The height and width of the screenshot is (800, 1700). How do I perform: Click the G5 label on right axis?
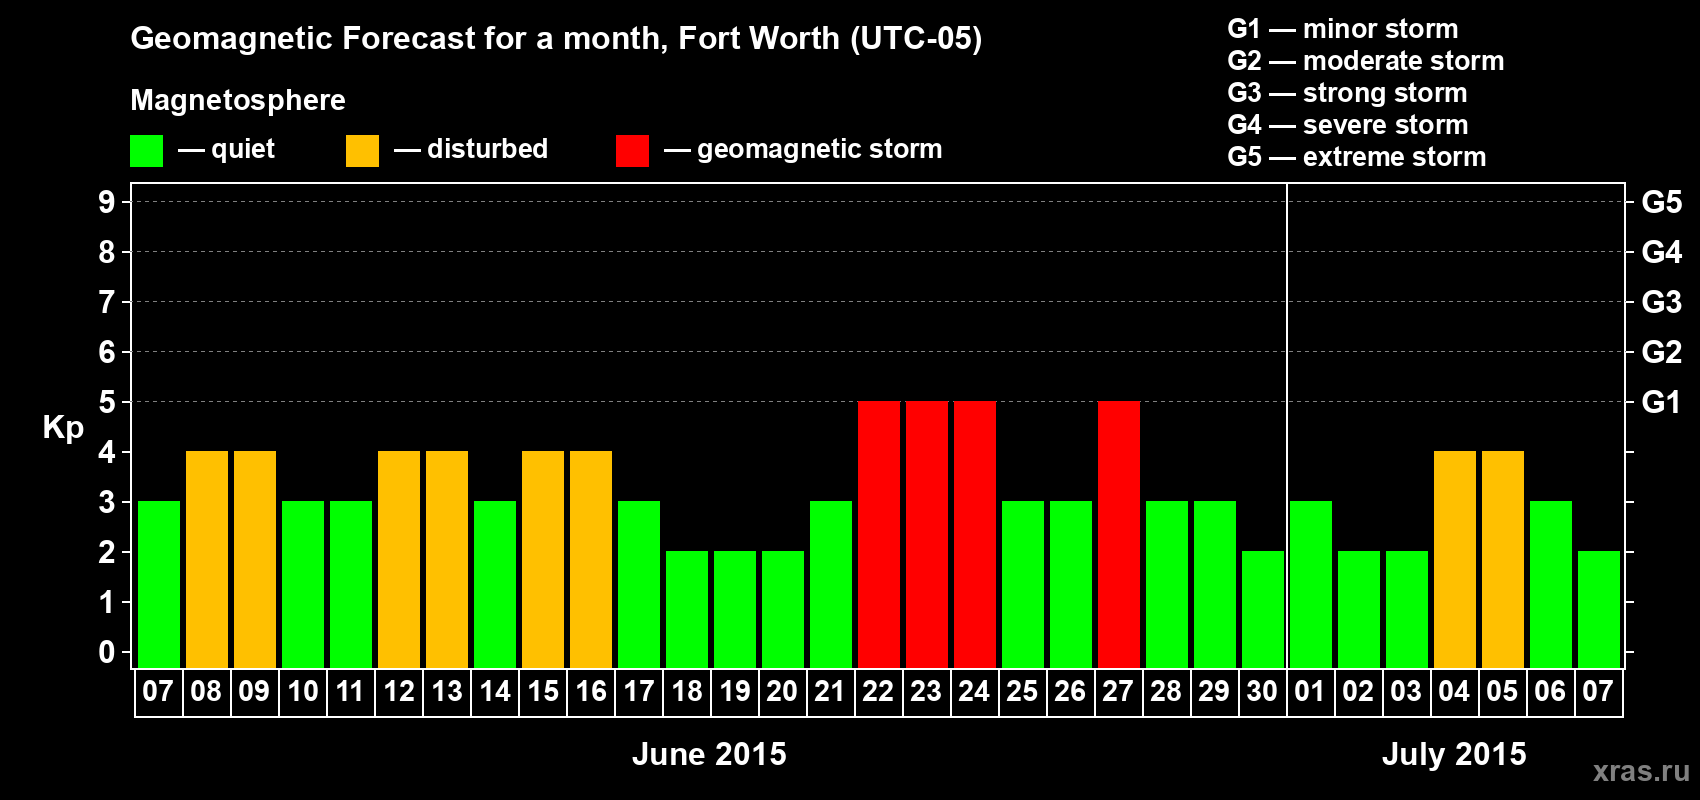pos(1662,203)
